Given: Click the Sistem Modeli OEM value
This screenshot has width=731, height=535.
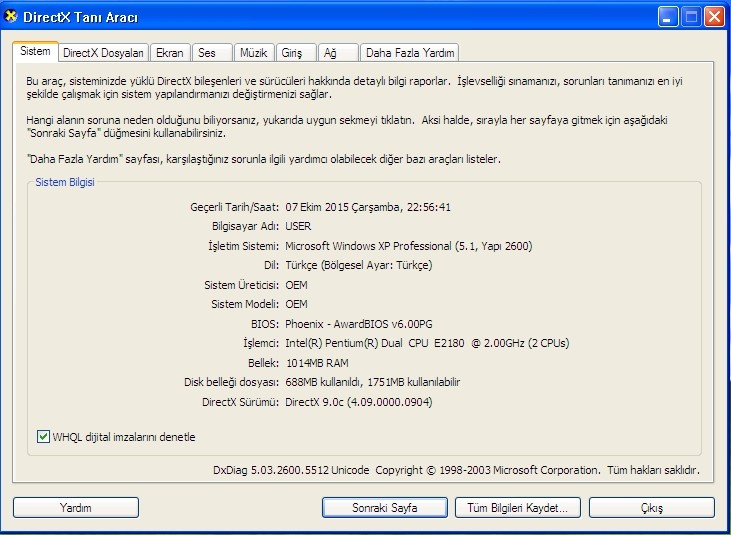Looking at the screenshot, I should pyautogui.click(x=297, y=304).
